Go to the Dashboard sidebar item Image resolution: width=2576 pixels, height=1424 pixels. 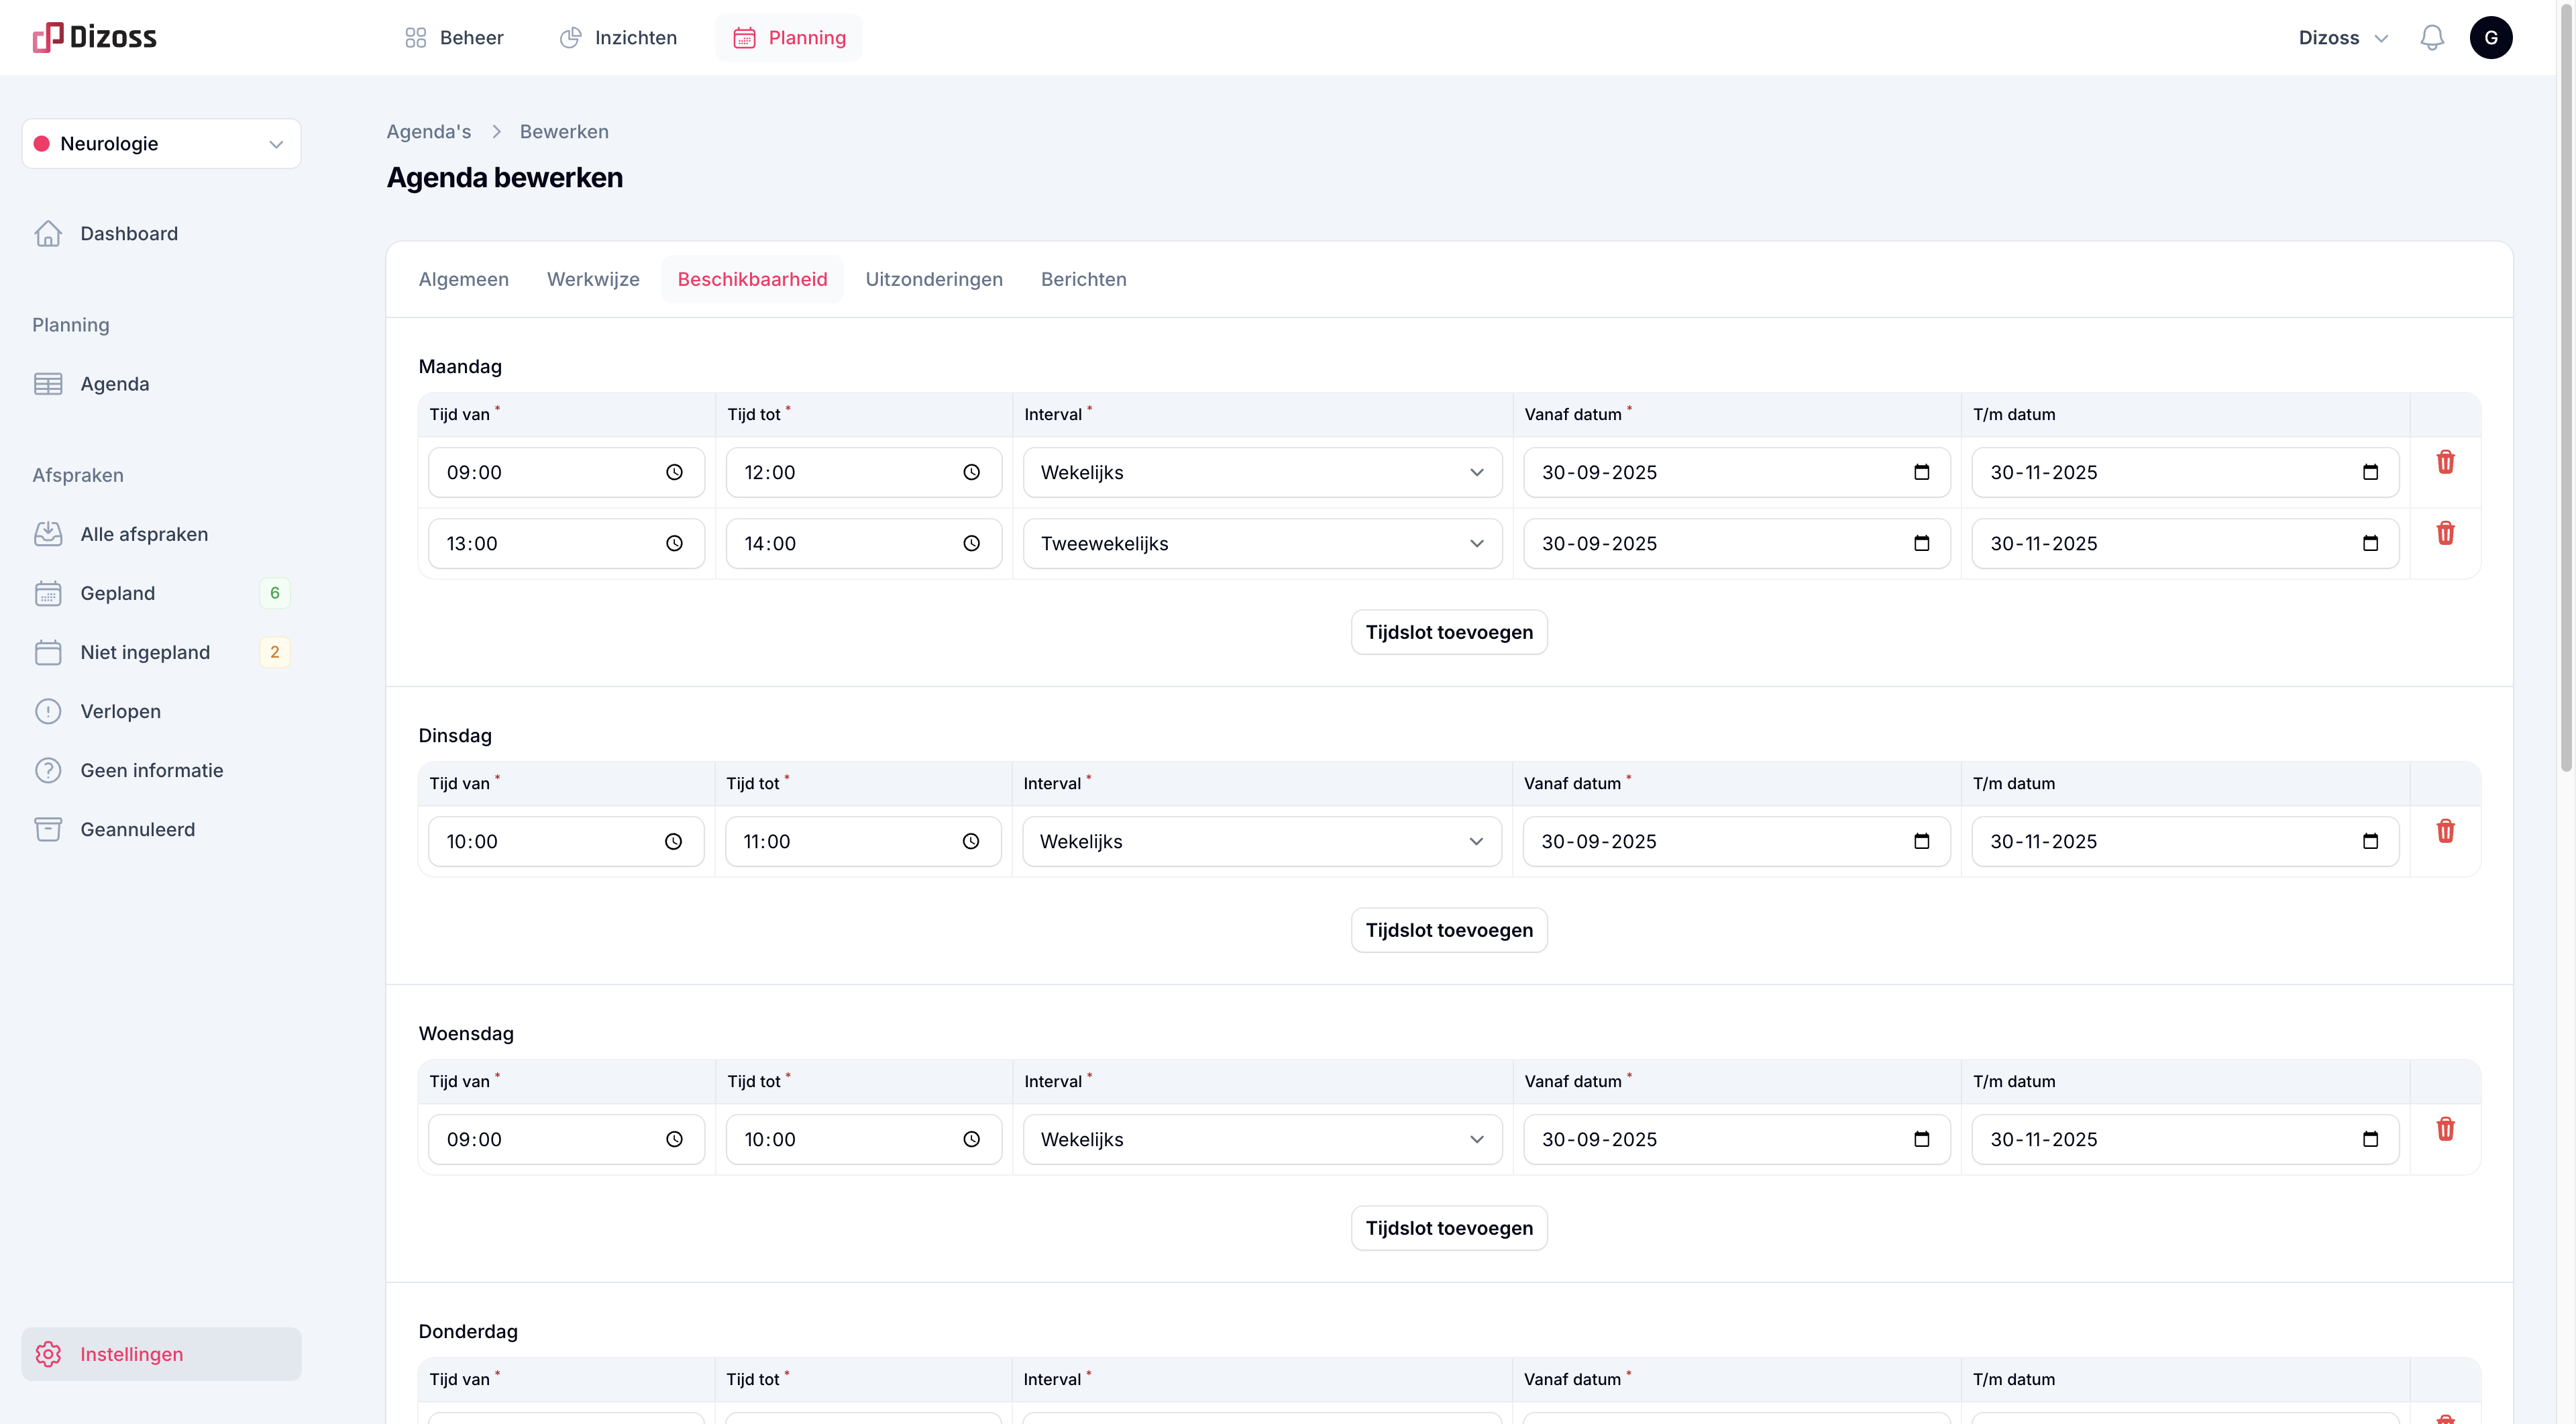pyautogui.click(x=129, y=233)
